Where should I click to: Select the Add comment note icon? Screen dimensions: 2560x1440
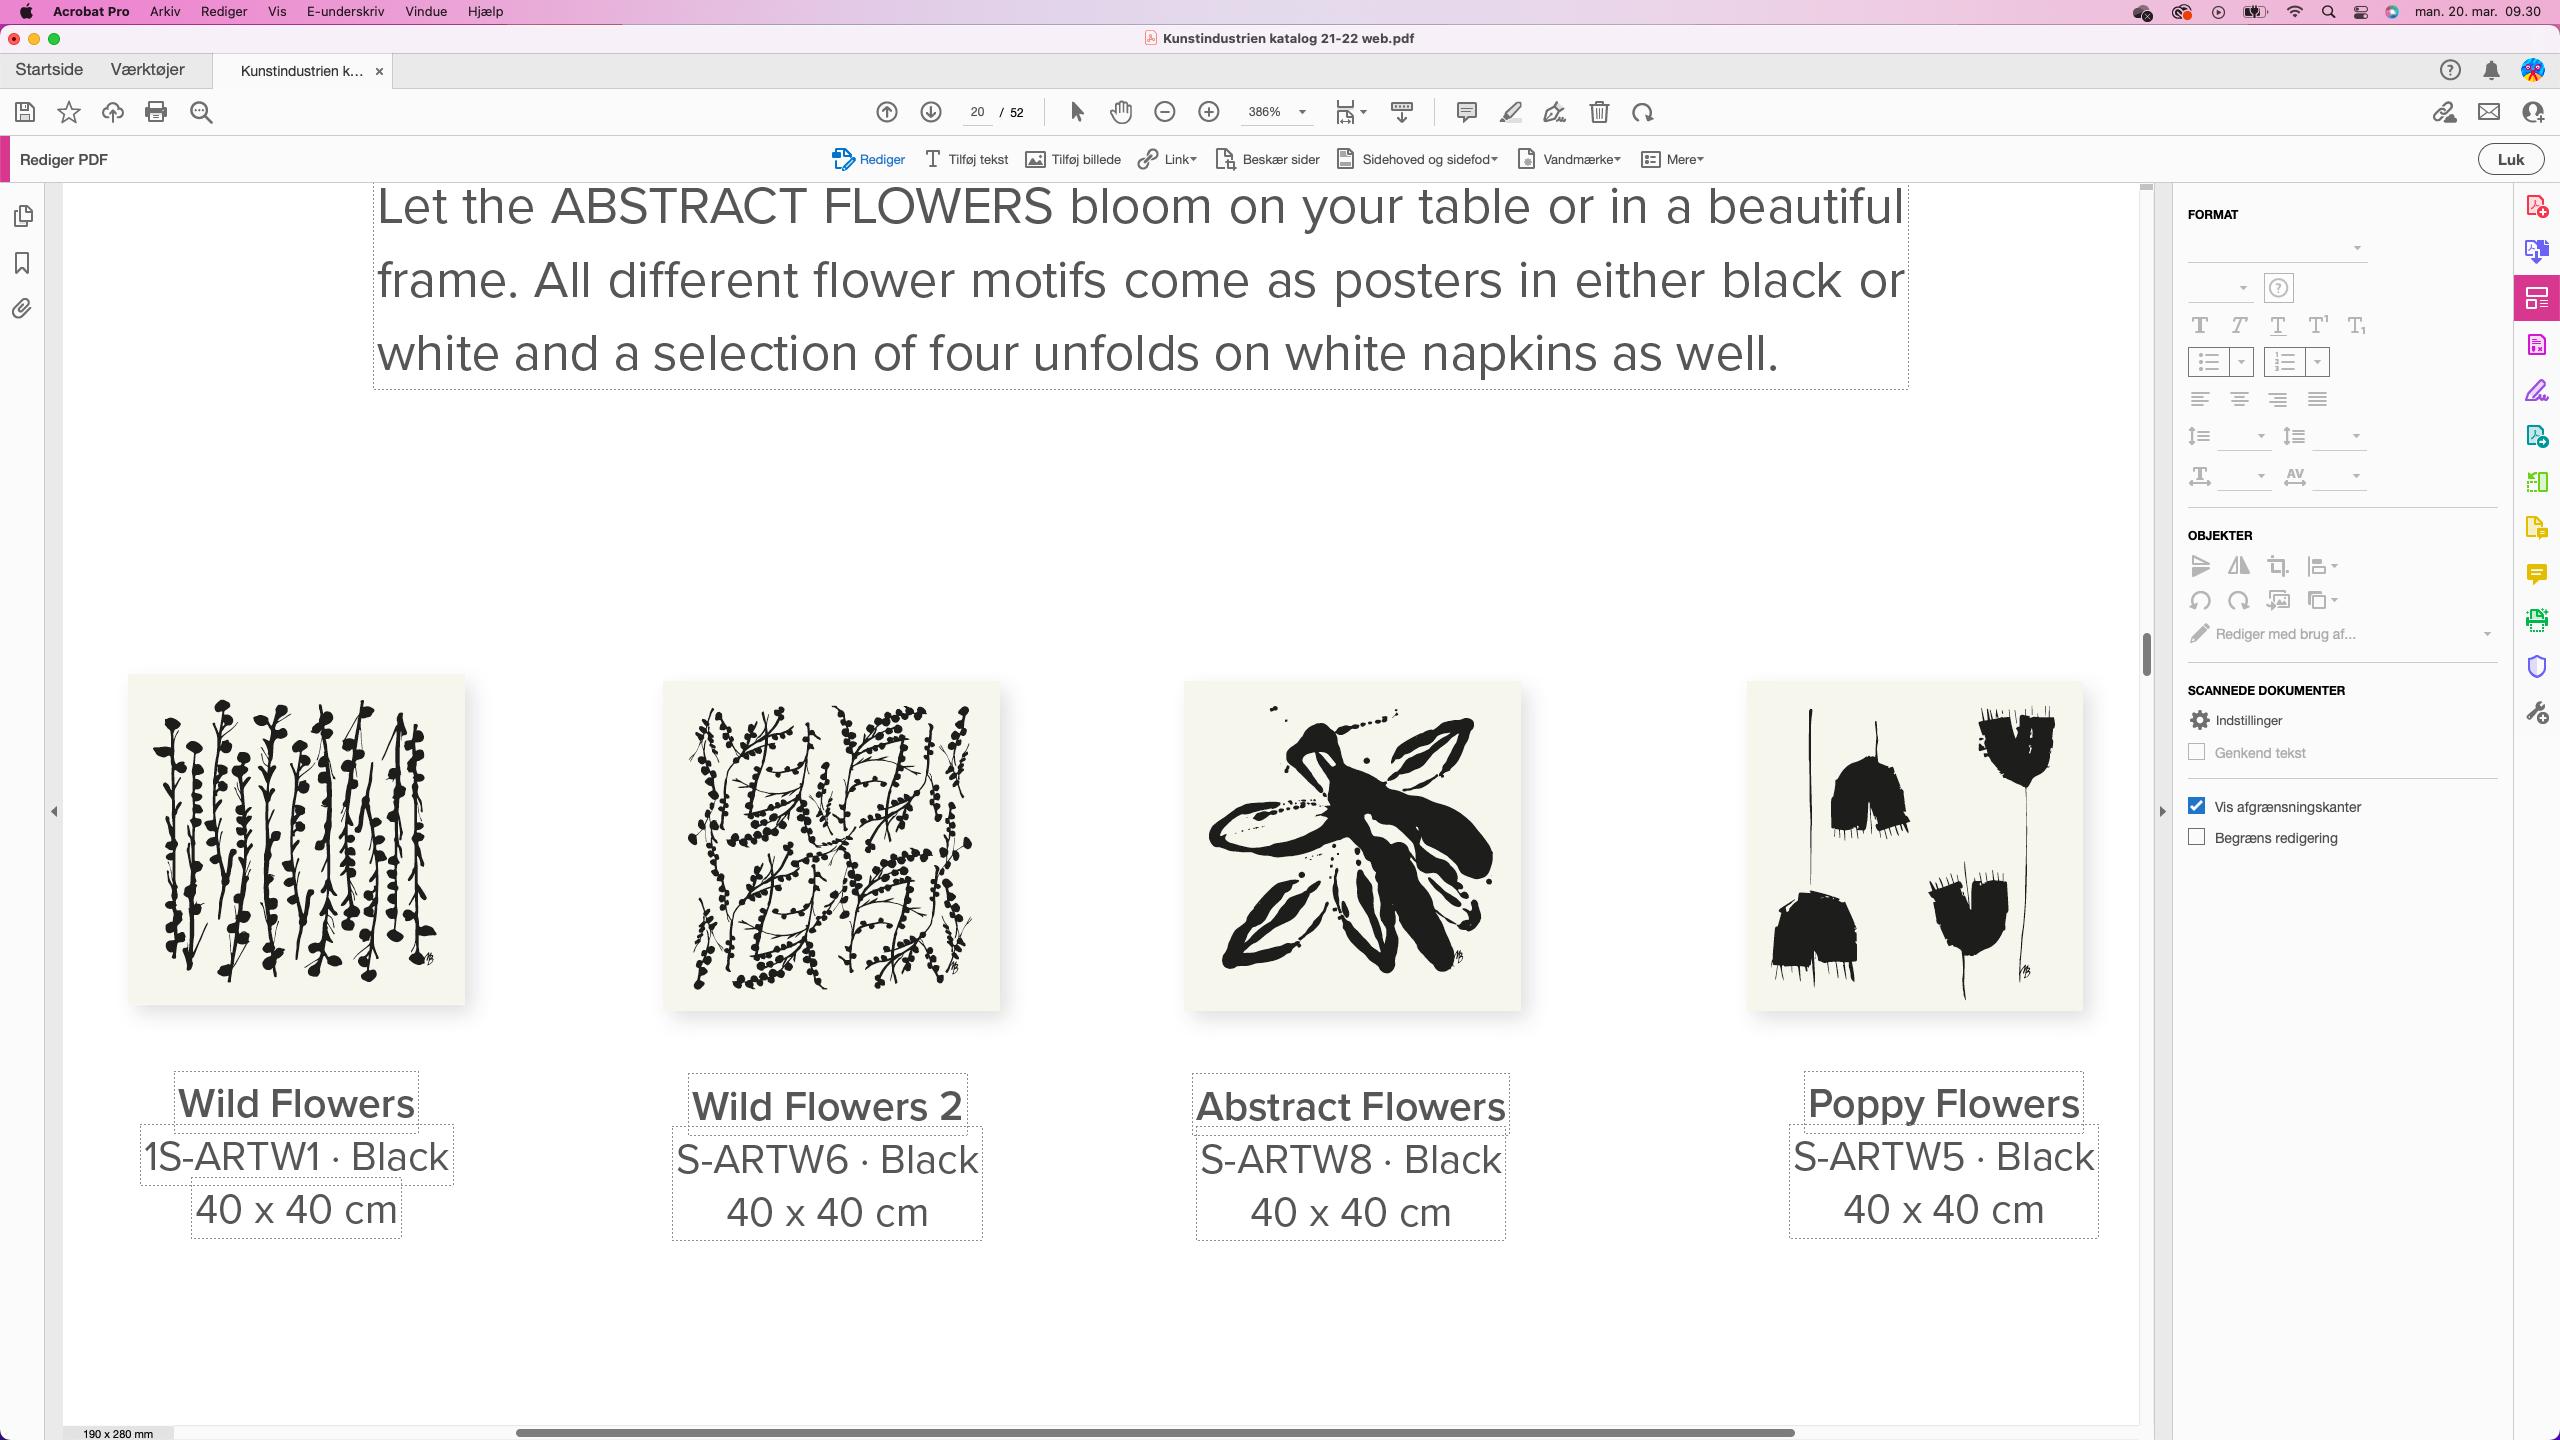click(x=1466, y=112)
